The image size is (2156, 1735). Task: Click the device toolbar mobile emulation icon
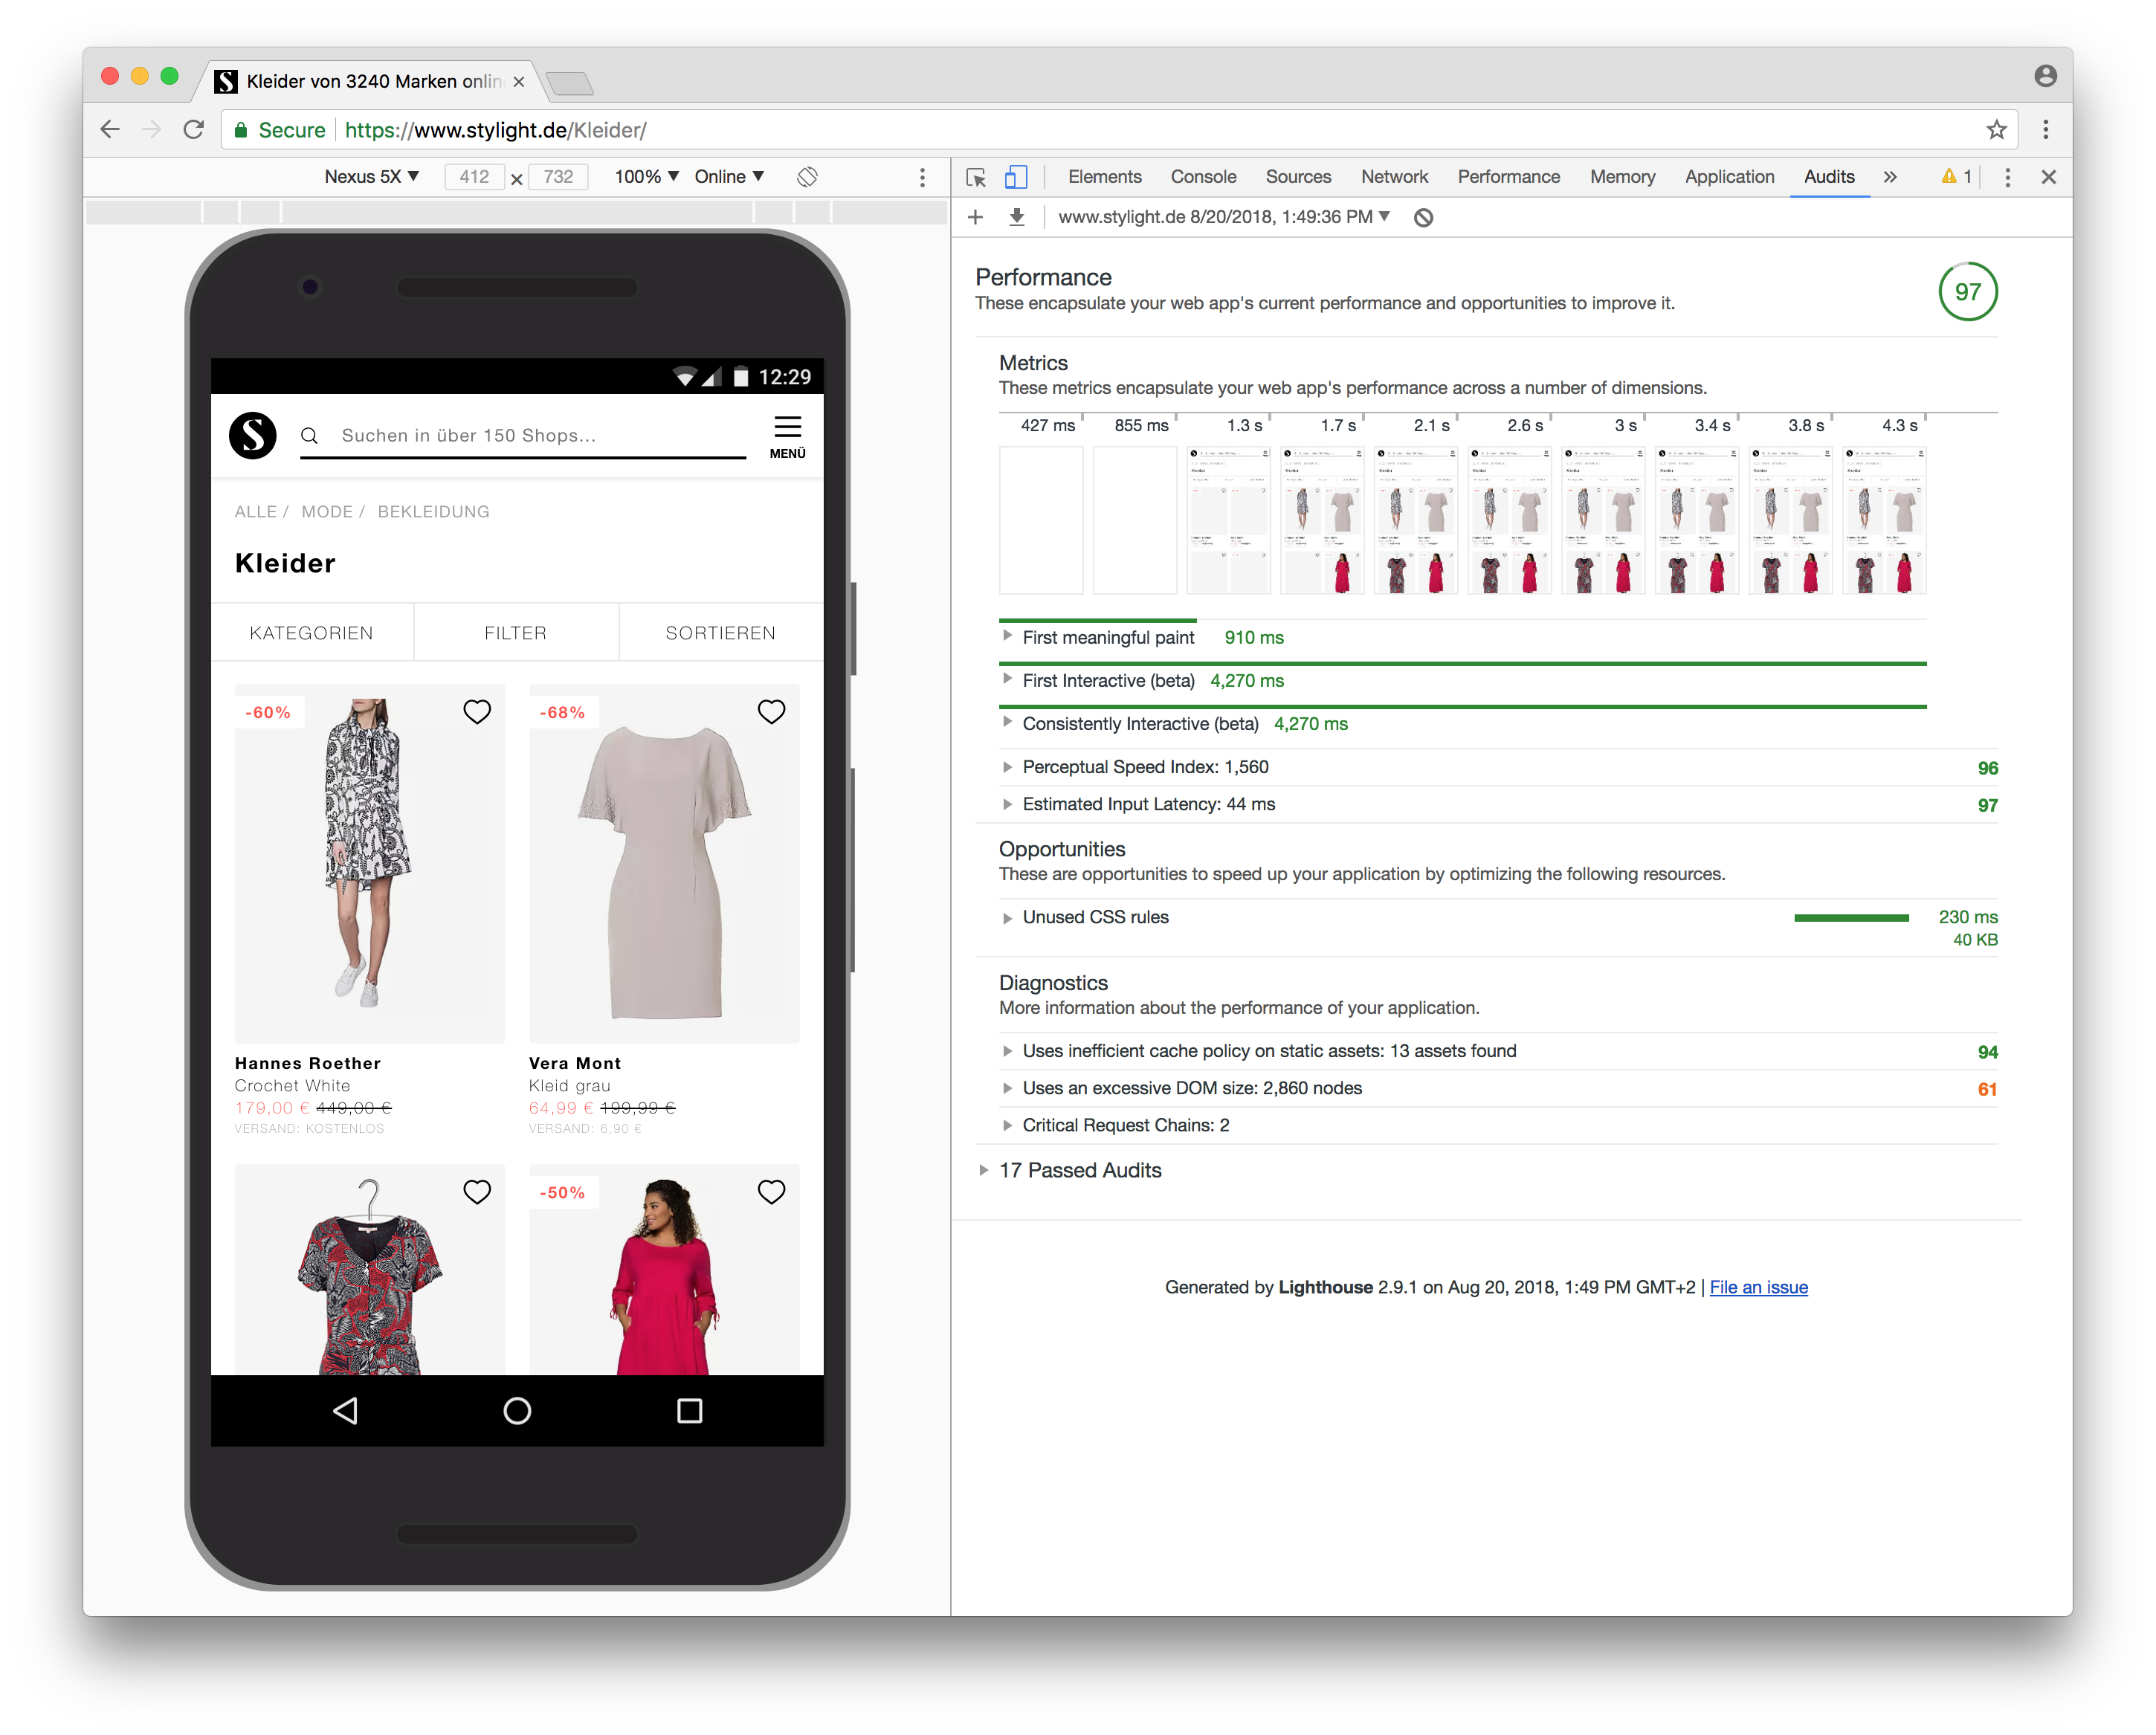point(1019,175)
